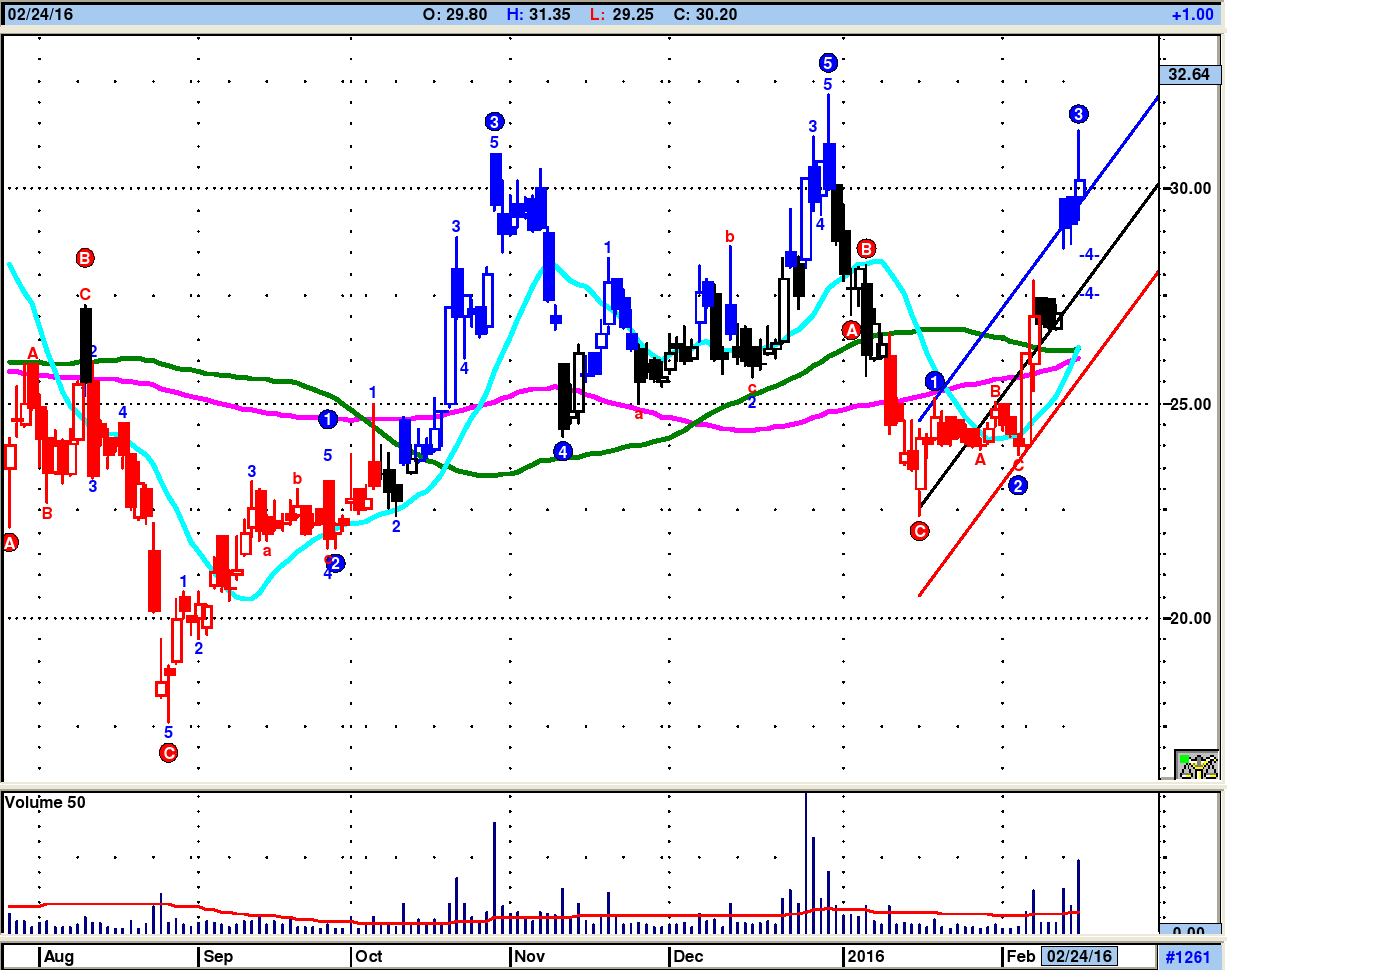Click circled red B near early January candles
Image resolution: width=1400 pixels, height=970 pixels.
[x=866, y=248]
